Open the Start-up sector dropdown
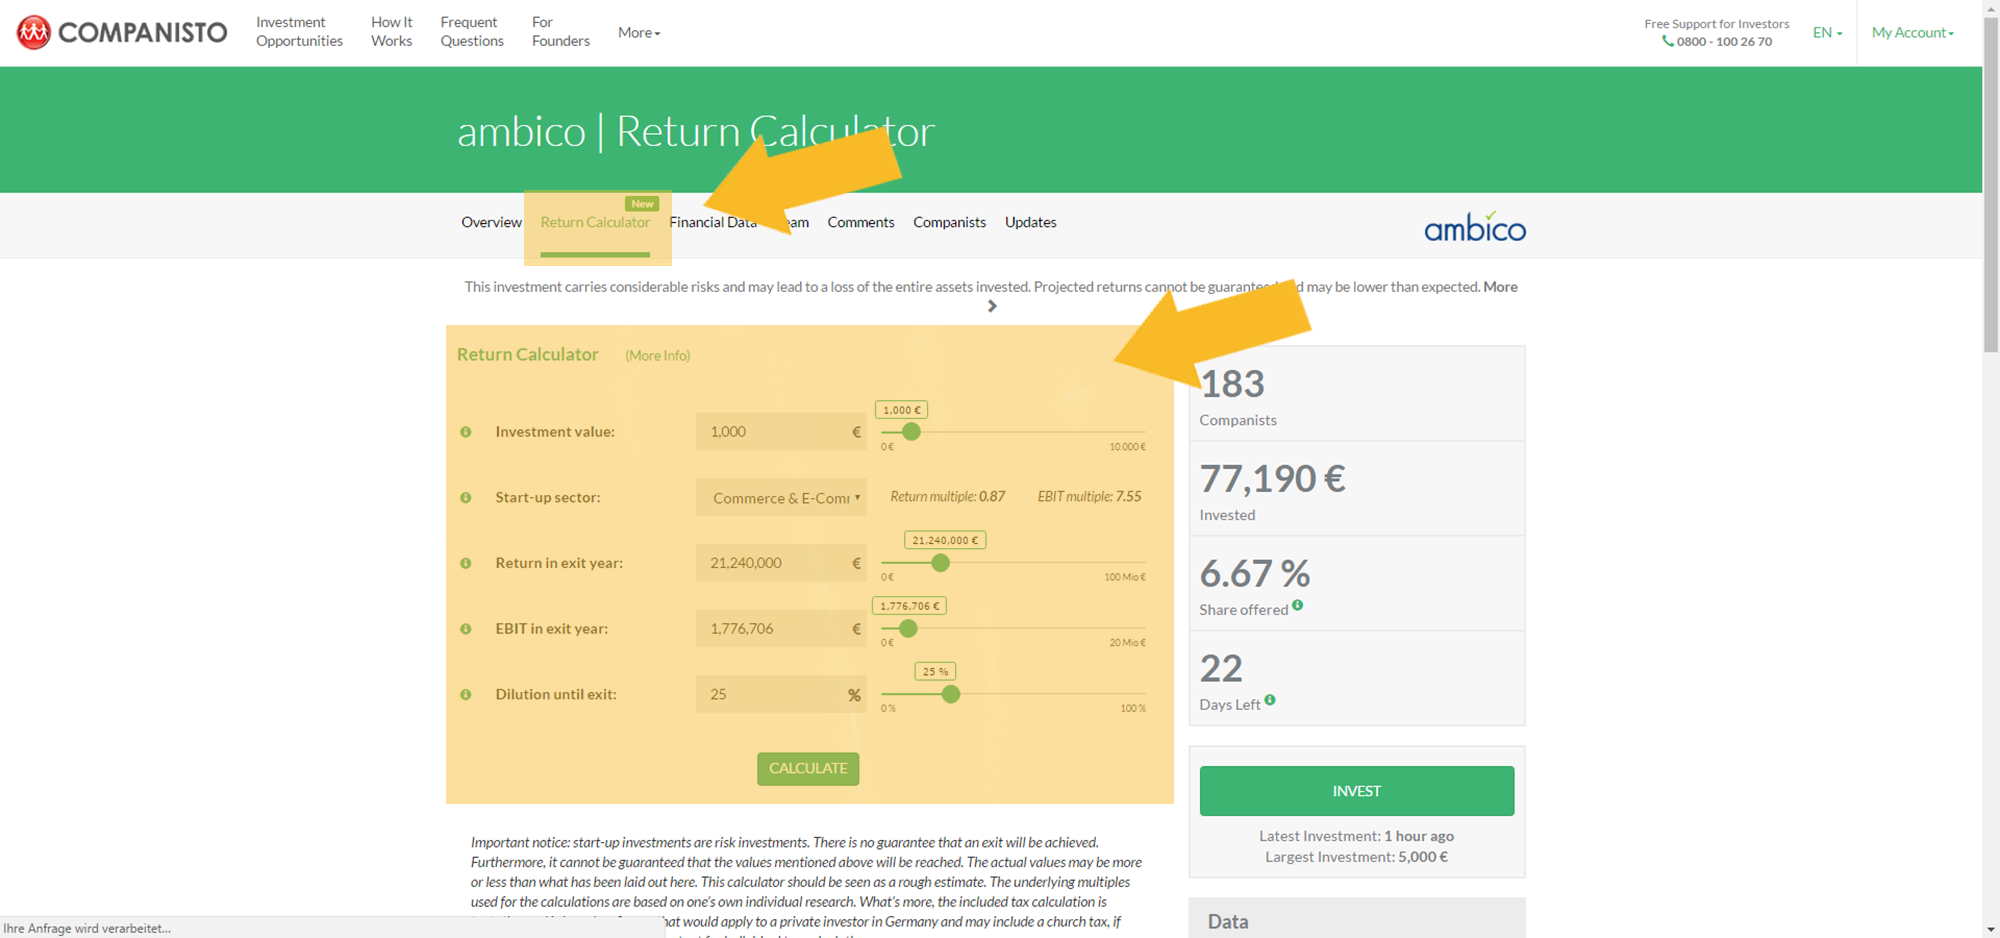Image resolution: width=2000 pixels, height=938 pixels. (781, 498)
